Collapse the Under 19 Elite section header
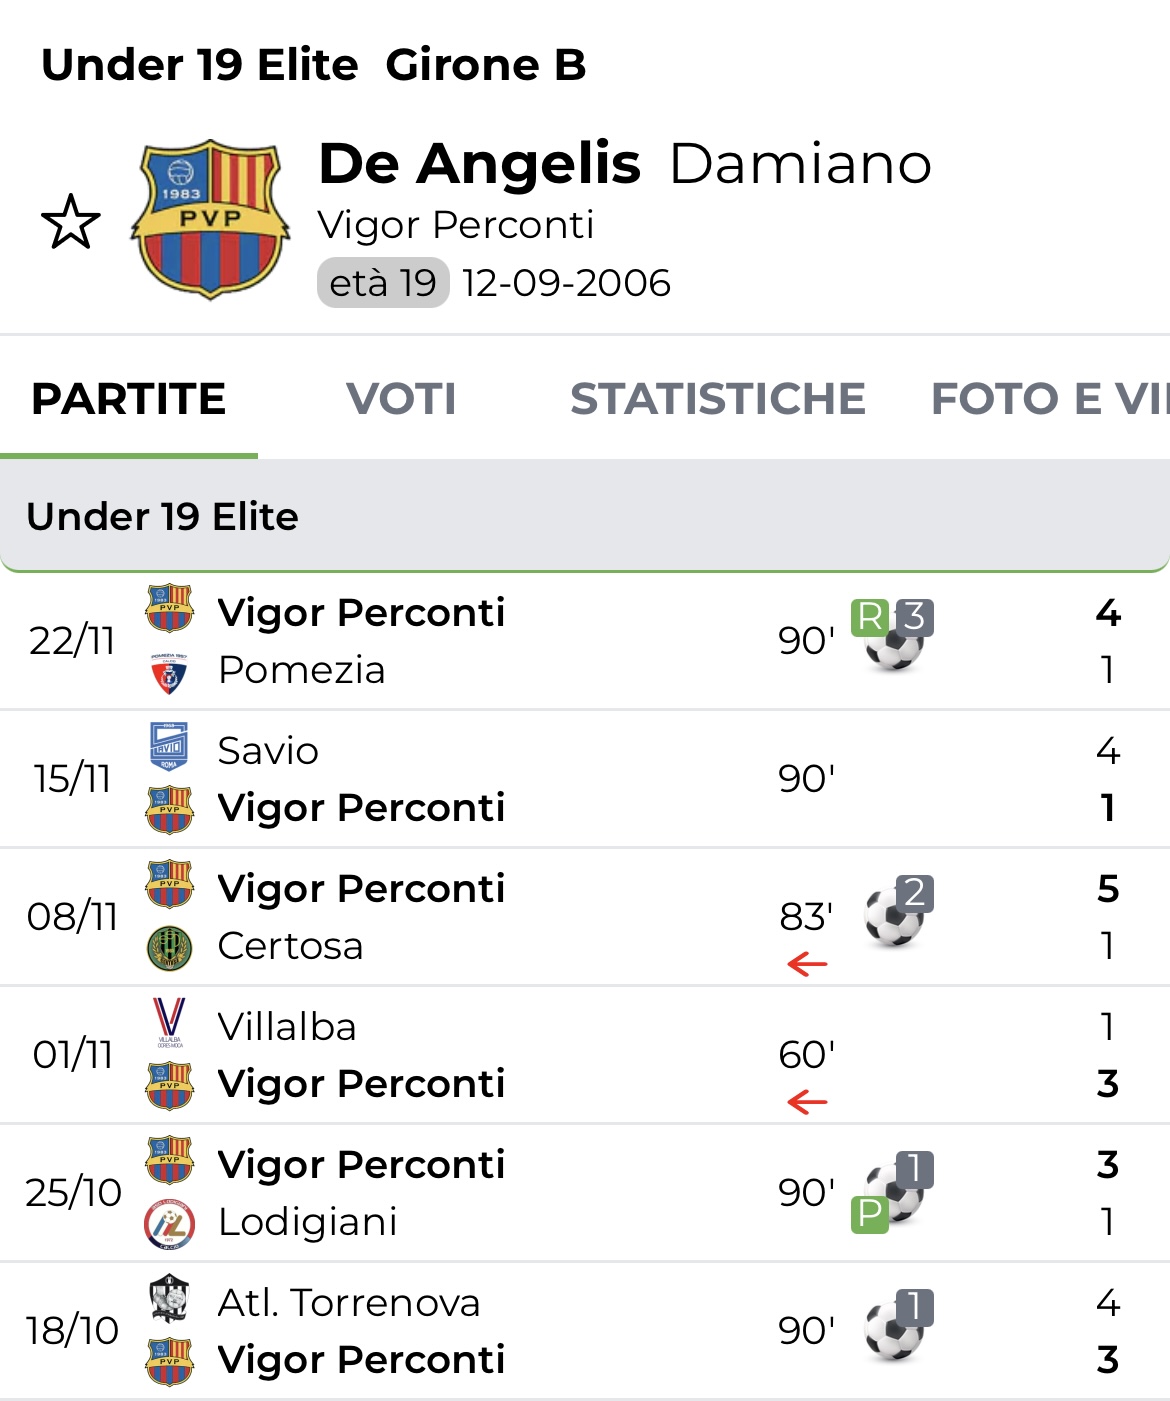 (x=584, y=516)
